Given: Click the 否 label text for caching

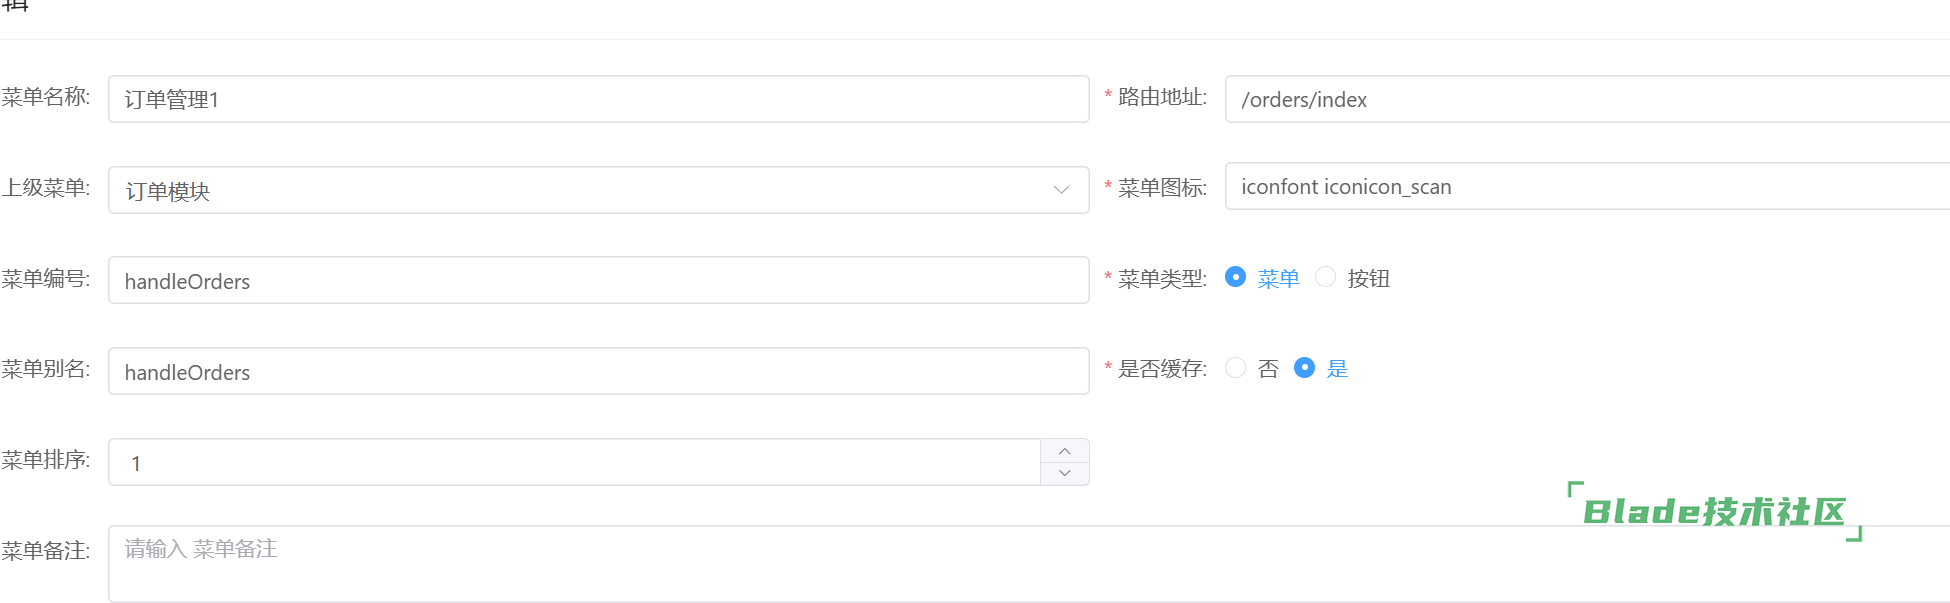Looking at the screenshot, I should tap(1268, 369).
